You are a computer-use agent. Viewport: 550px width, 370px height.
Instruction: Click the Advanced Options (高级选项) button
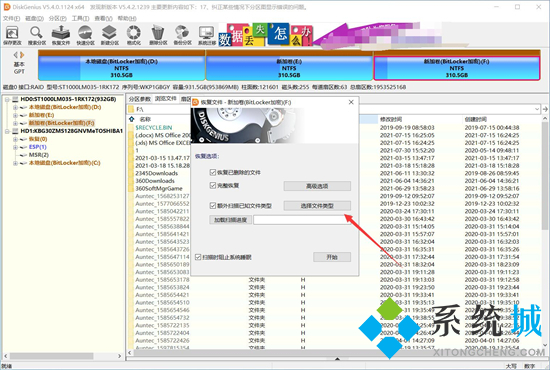pos(317,186)
